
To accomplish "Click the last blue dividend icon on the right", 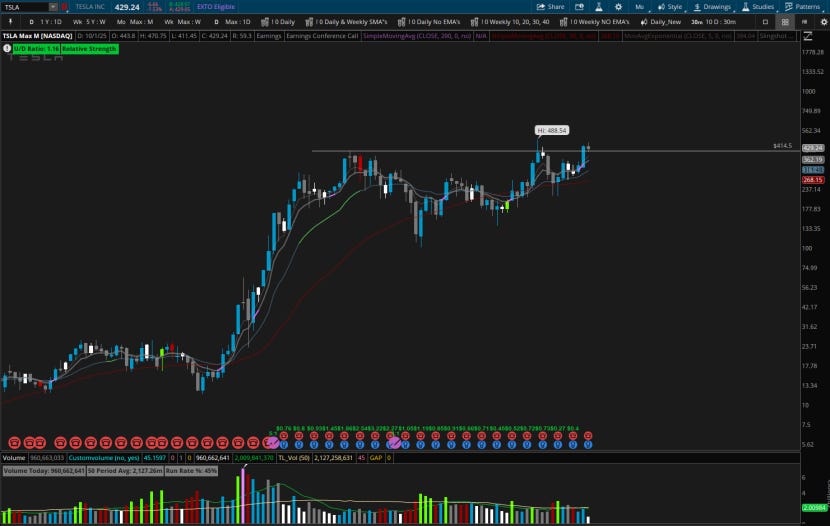I will [x=588, y=445].
